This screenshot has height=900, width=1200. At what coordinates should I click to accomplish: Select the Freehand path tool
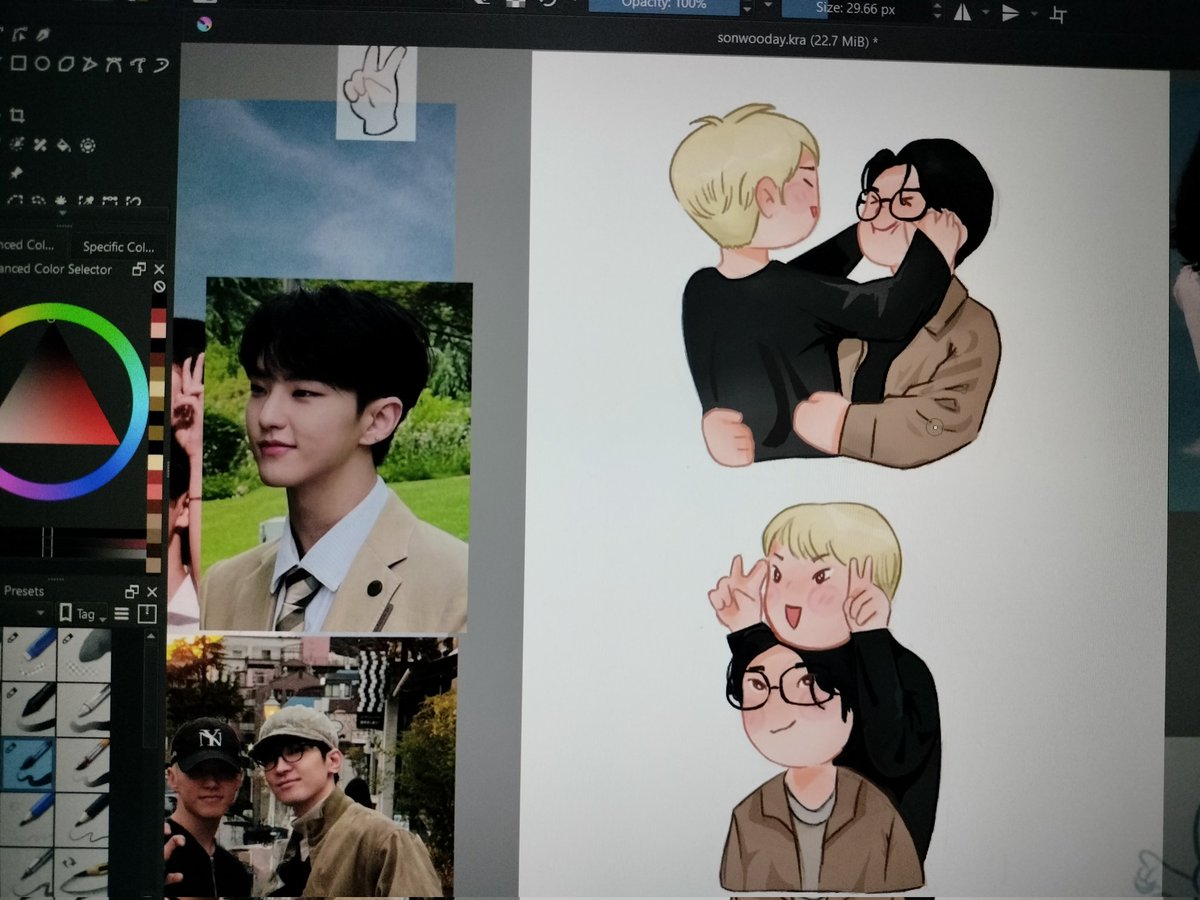(138, 64)
